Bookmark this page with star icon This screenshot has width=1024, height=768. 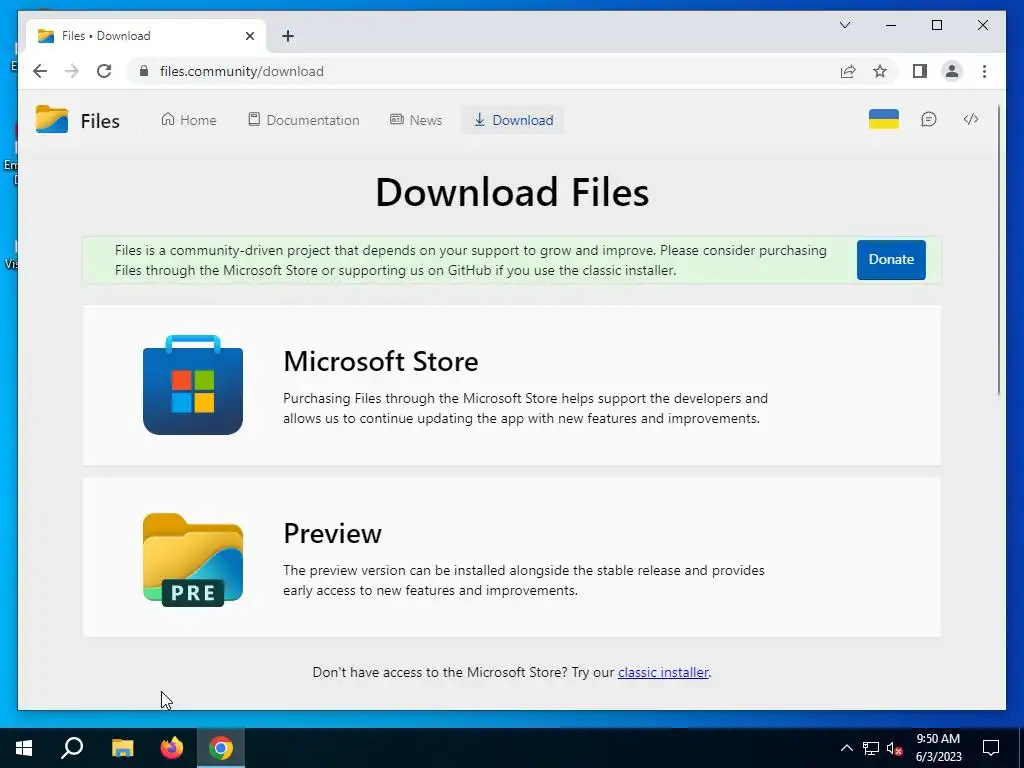pos(880,71)
